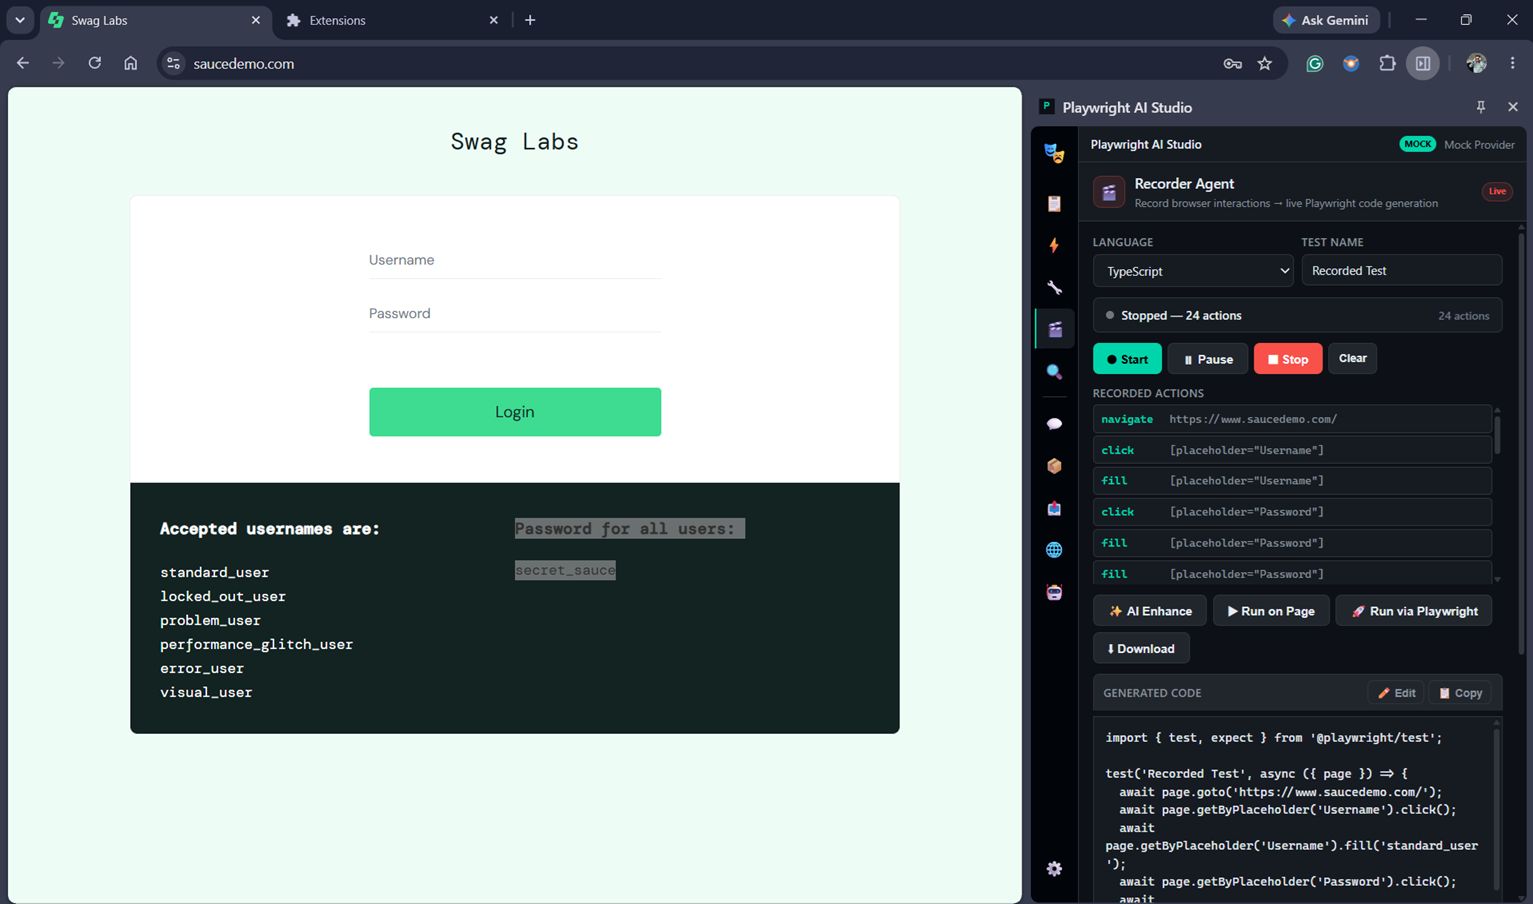Open the Grammarly extension icon

1315,63
